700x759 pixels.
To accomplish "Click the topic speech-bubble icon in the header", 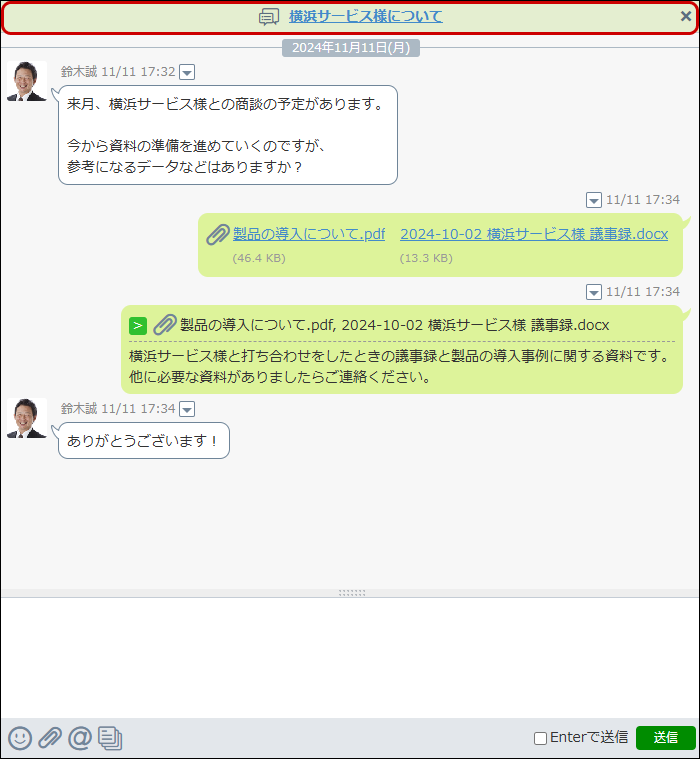I will point(269,17).
